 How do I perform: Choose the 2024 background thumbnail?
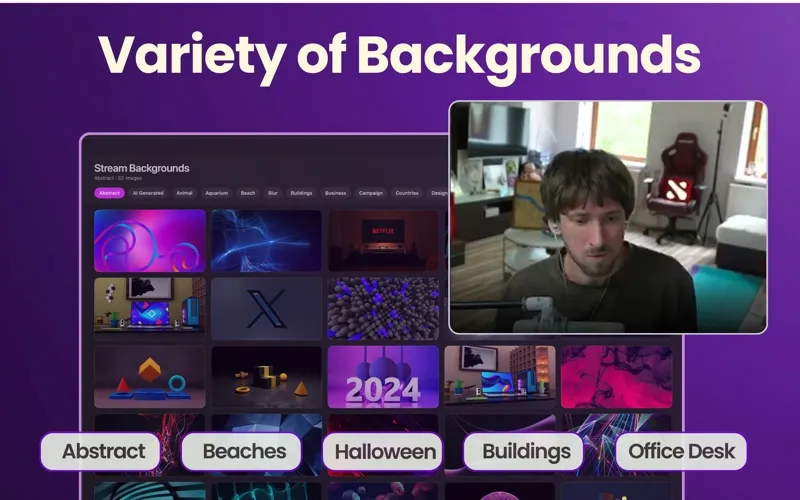click(383, 377)
